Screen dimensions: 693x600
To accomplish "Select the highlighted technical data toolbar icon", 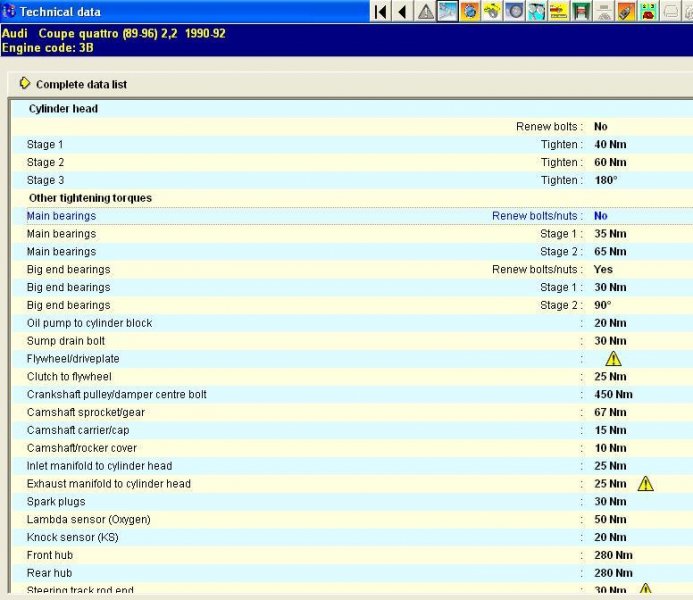I will [448, 12].
